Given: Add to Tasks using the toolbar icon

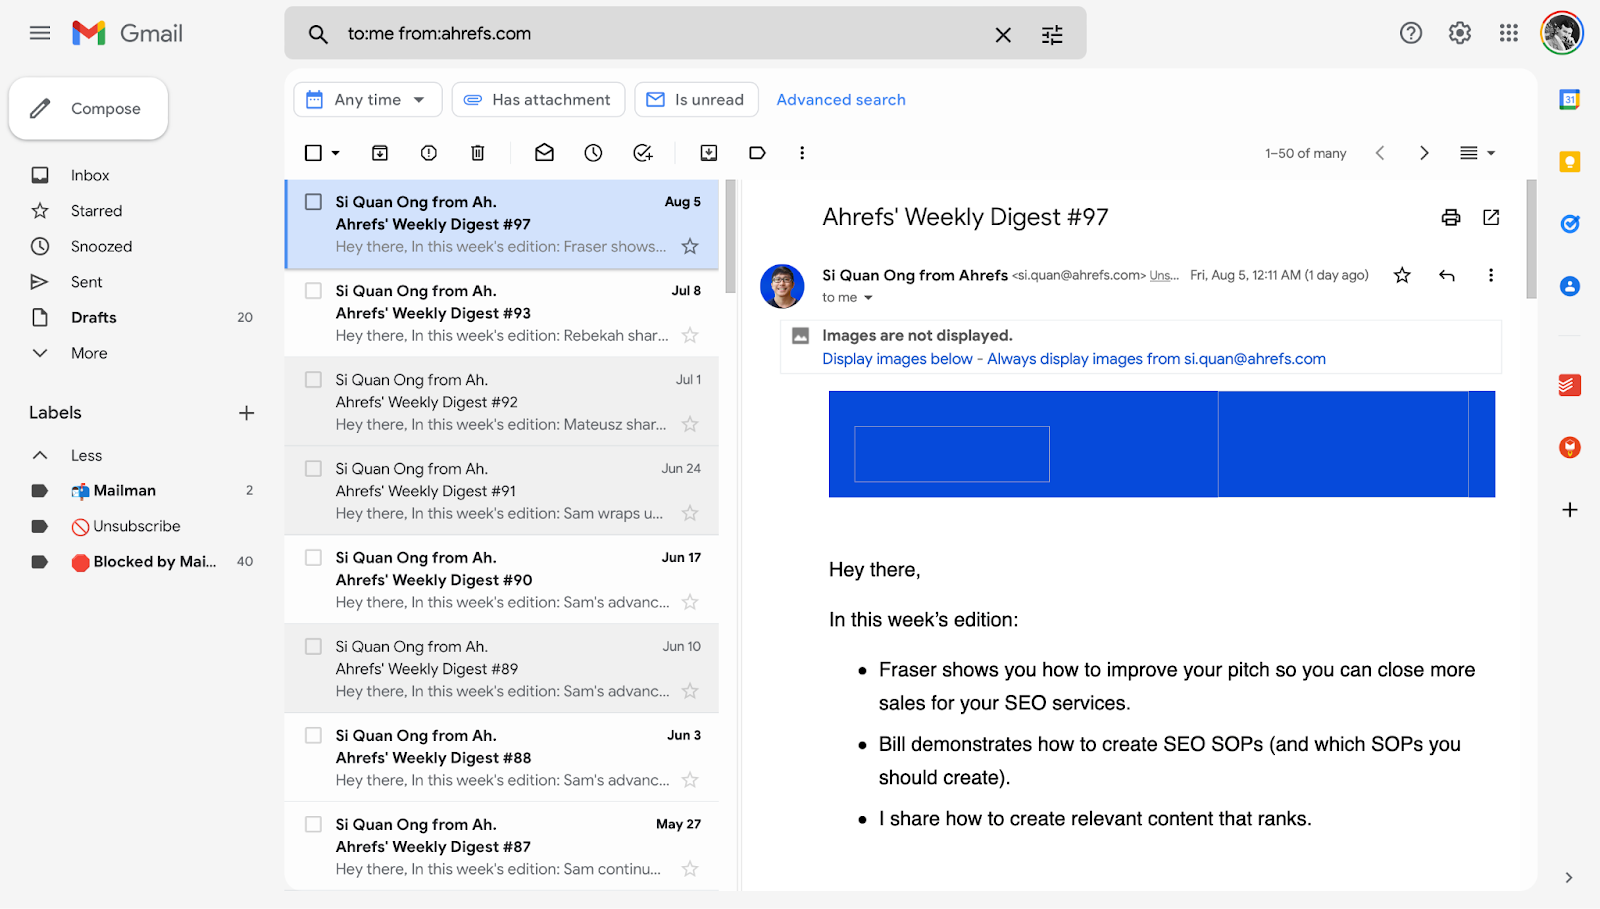Looking at the screenshot, I should pyautogui.click(x=643, y=153).
